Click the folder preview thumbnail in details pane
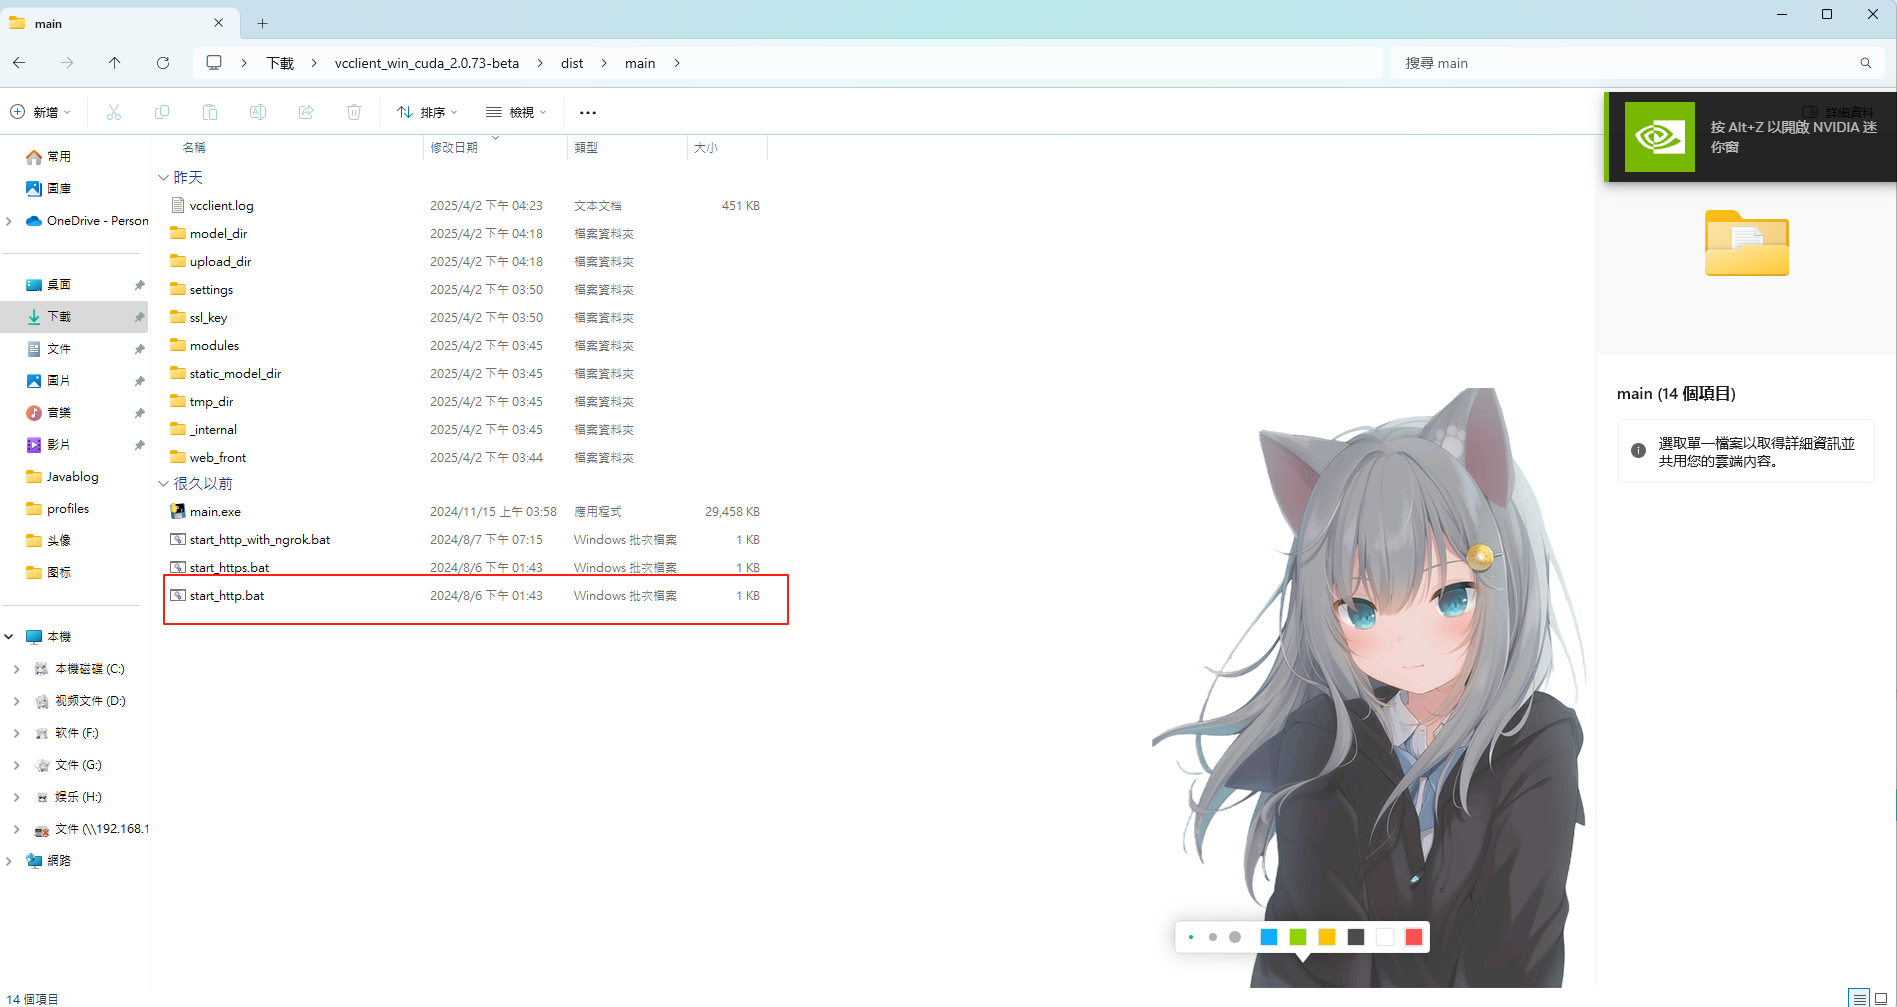This screenshot has height=1007, width=1897. [x=1747, y=243]
